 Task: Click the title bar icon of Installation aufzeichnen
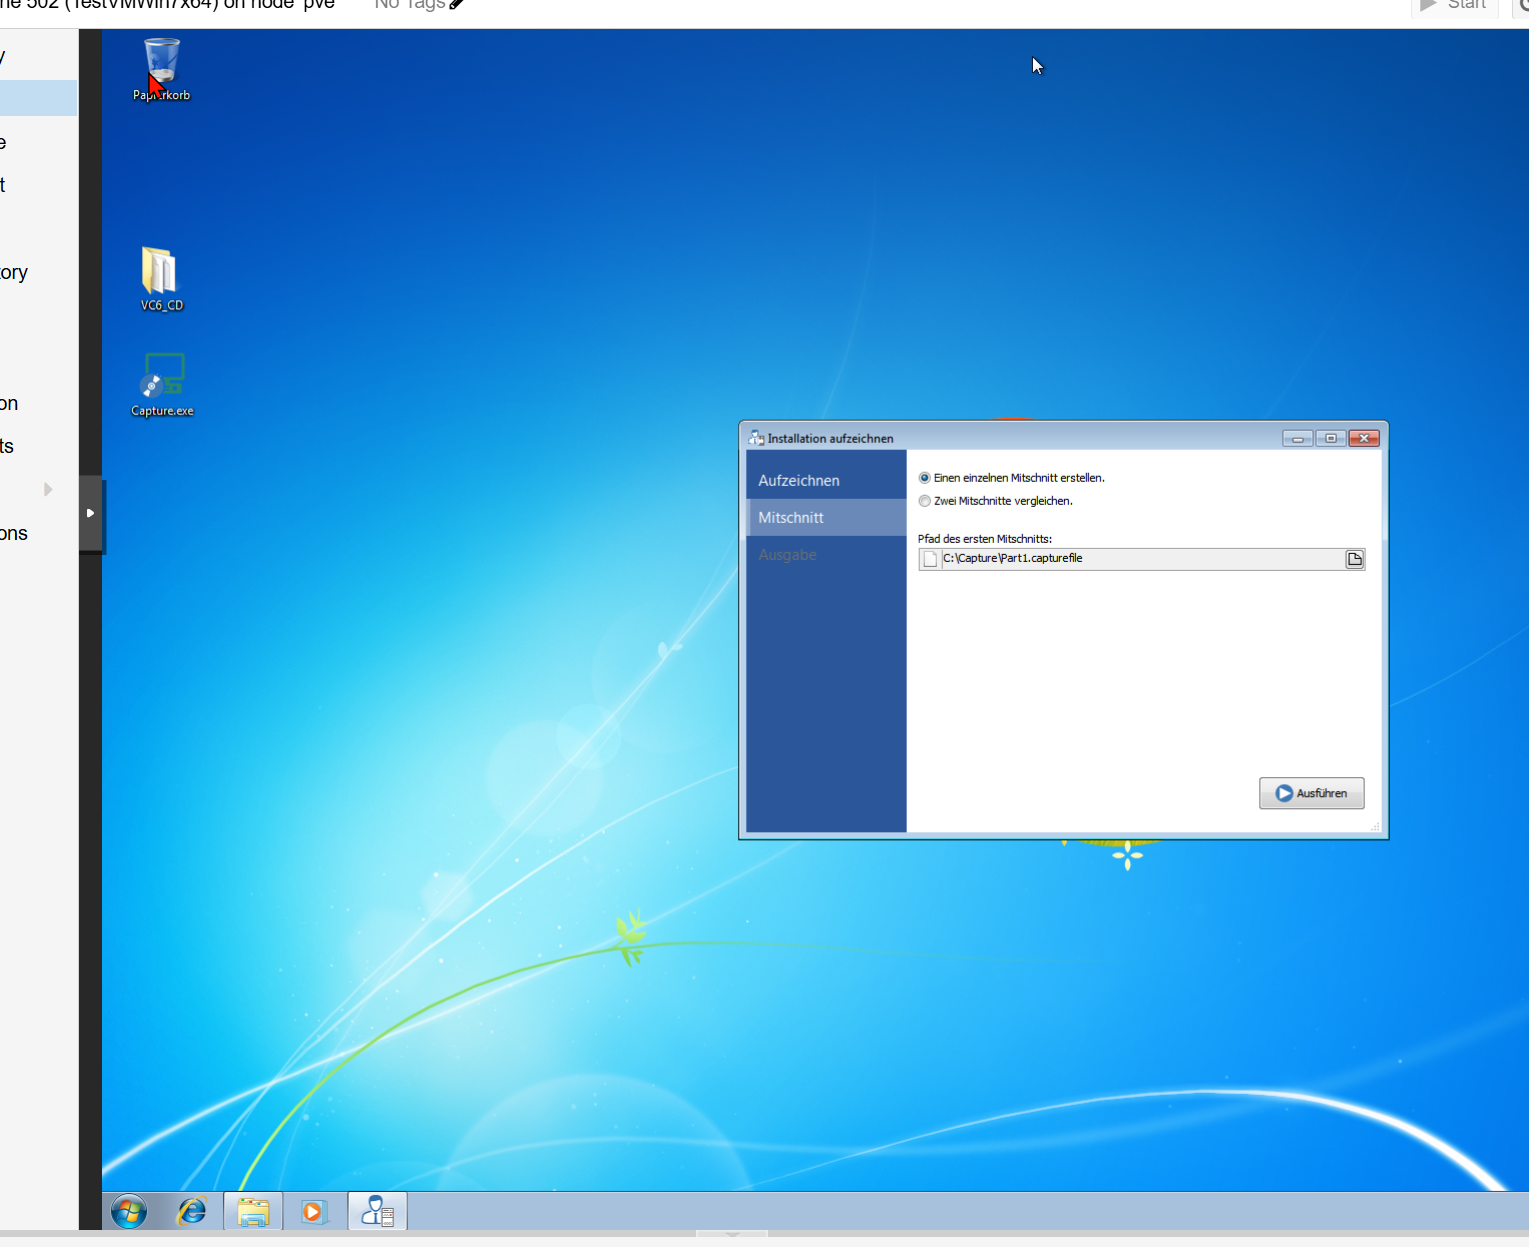[x=756, y=438]
